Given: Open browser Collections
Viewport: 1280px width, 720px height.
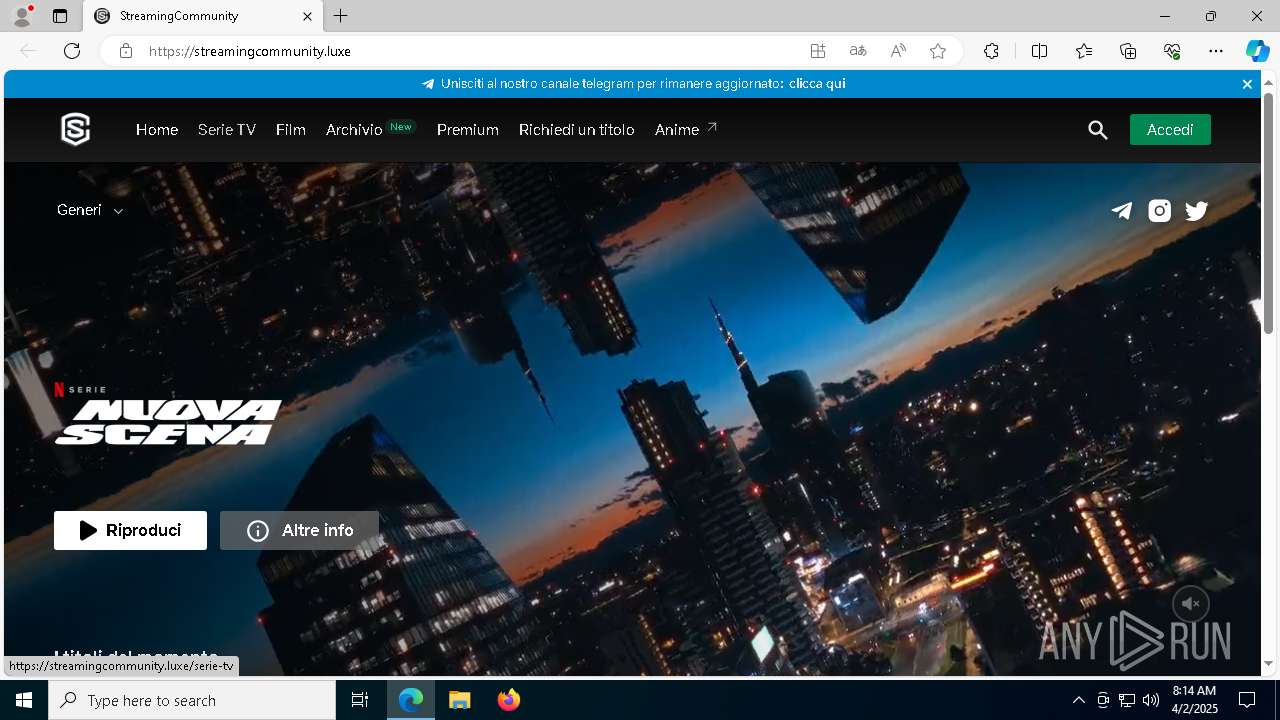Looking at the screenshot, I should coord(1128,51).
